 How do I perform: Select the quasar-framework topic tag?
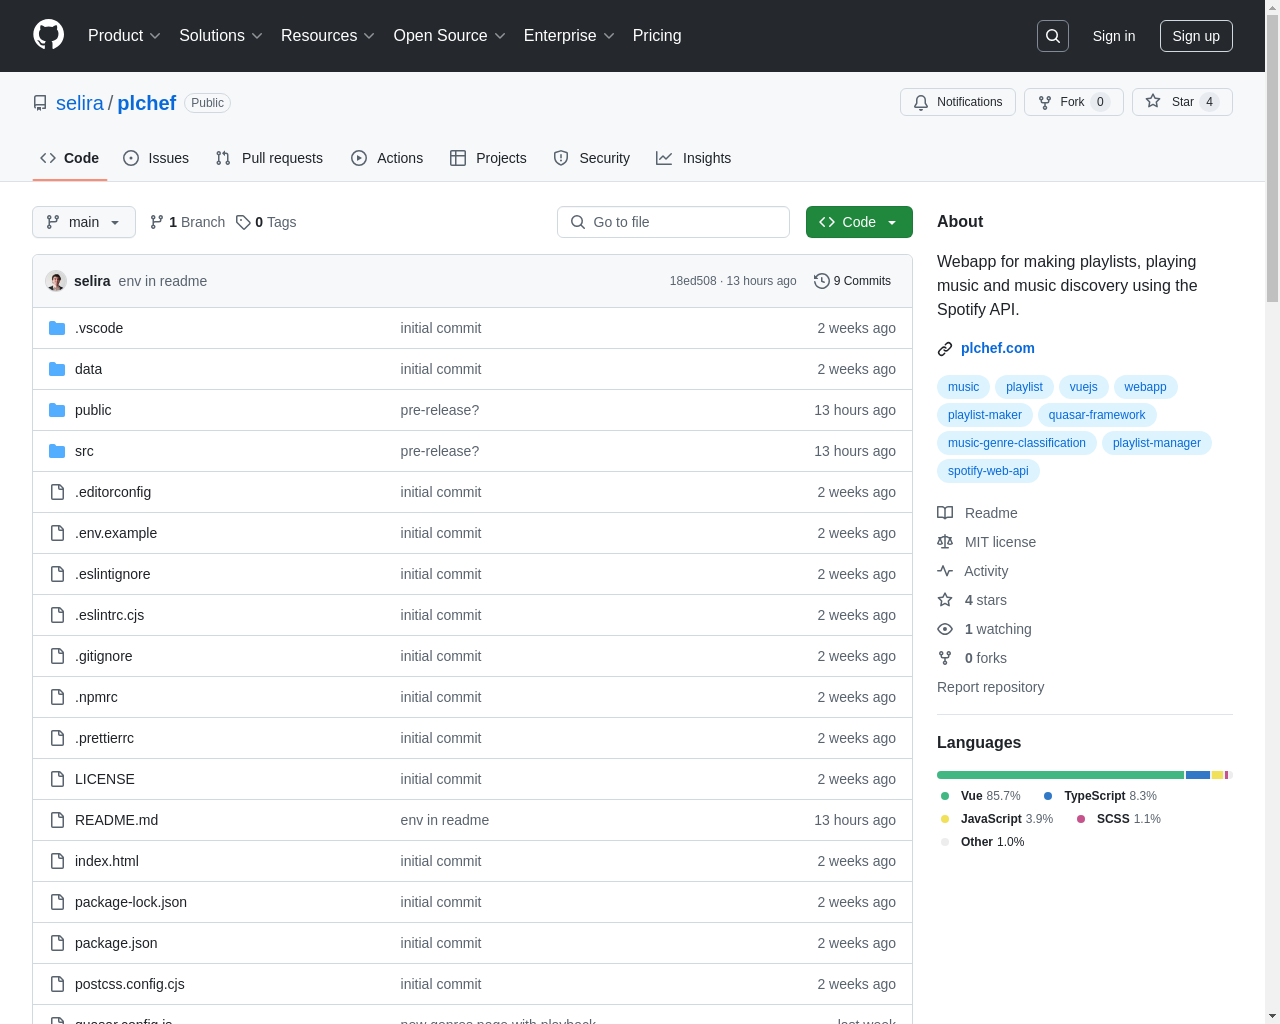1097,415
